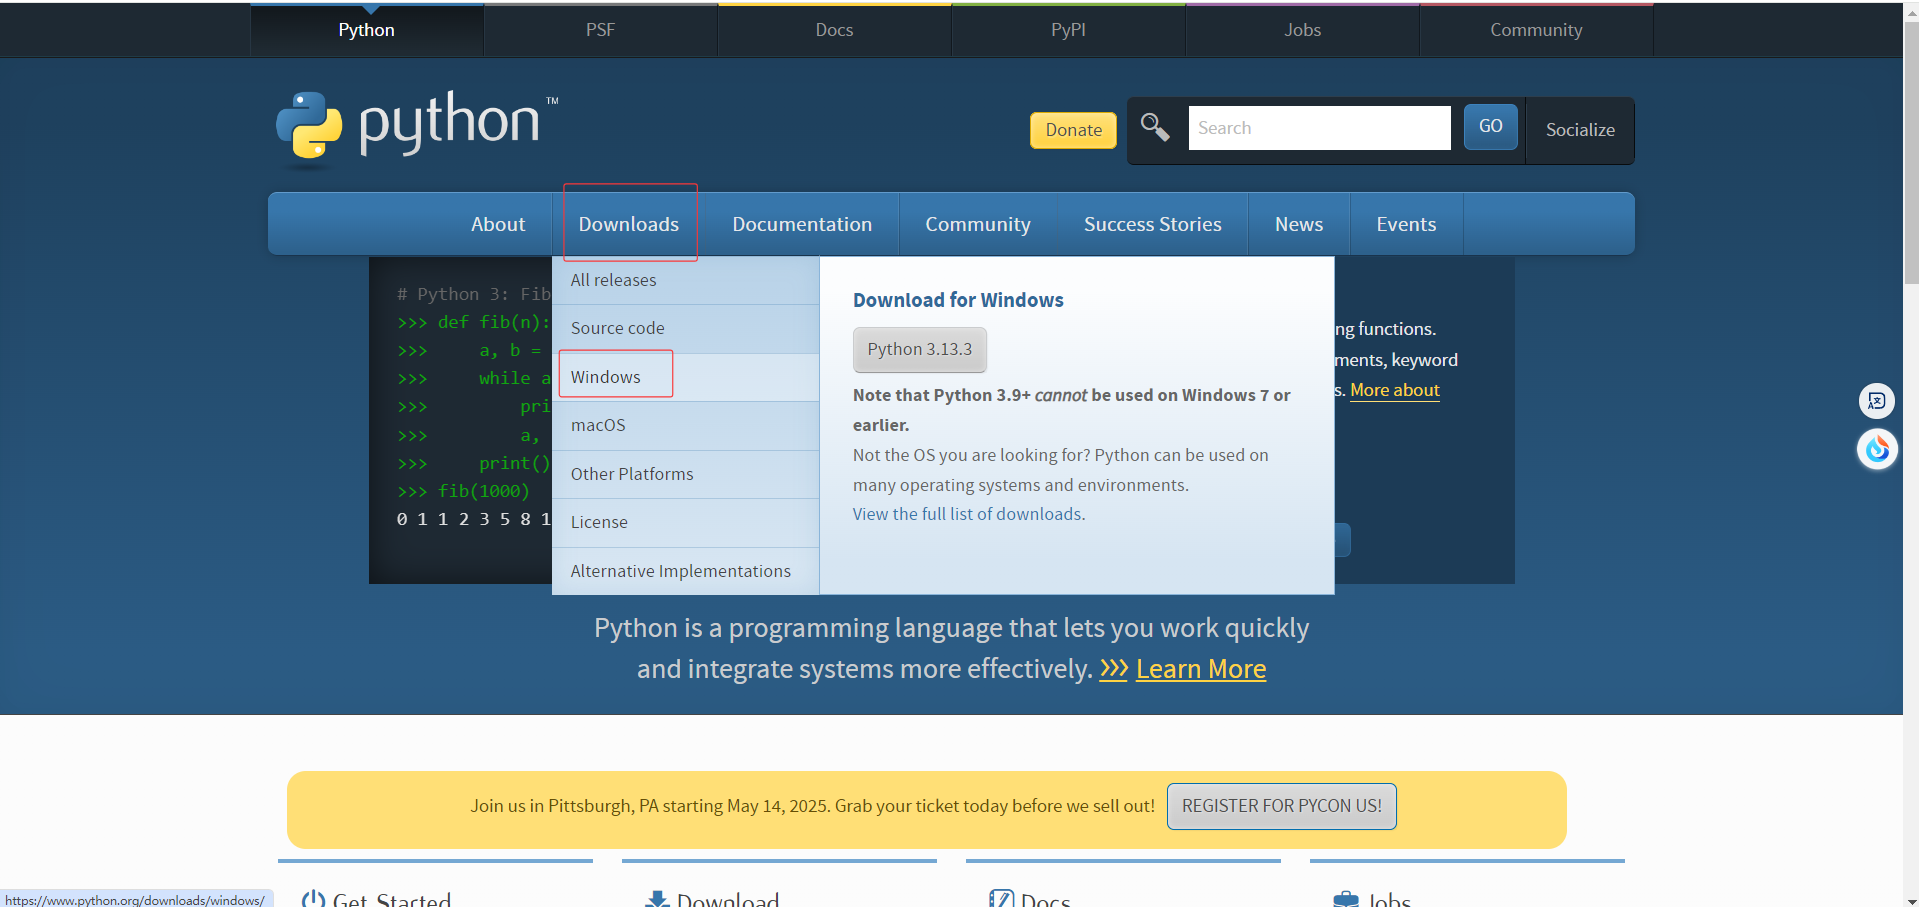Viewport: 1919px width, 907px height.
Task: Switch to the PyPI tab
Action: 1067,29
